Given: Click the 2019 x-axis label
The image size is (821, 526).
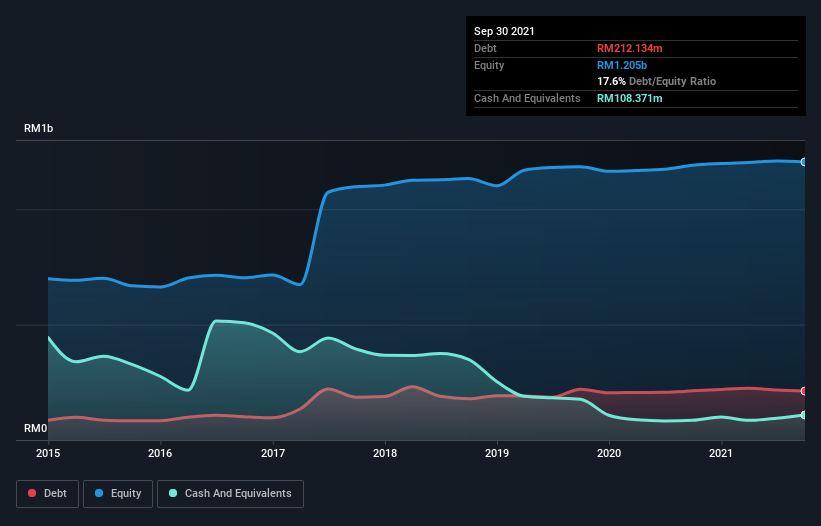Looking at the screenshot, I should (x=497, y=453).
